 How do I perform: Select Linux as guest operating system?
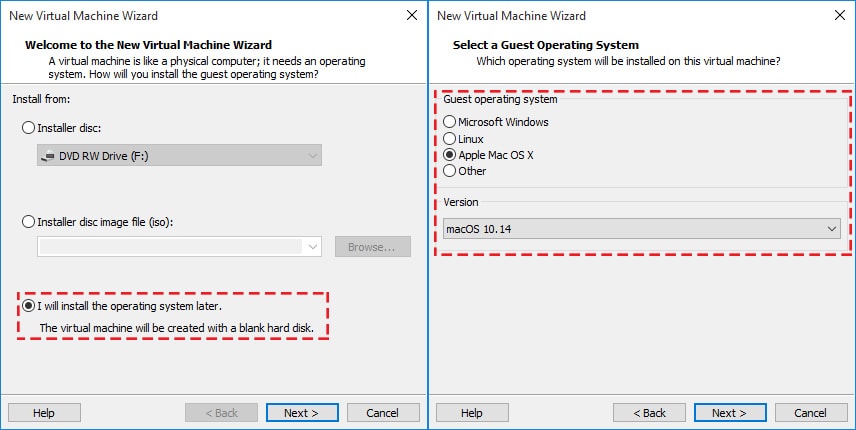tap(450, 139)
